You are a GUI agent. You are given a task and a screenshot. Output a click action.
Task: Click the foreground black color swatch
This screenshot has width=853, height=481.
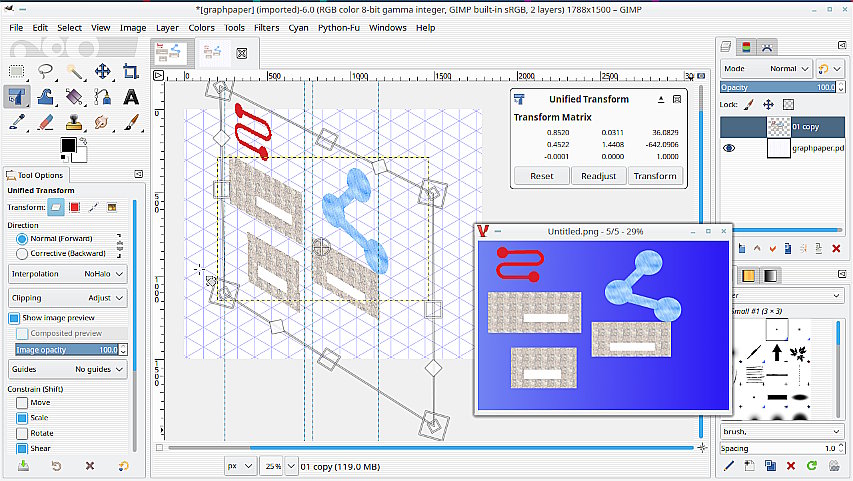tap(68, 145)
